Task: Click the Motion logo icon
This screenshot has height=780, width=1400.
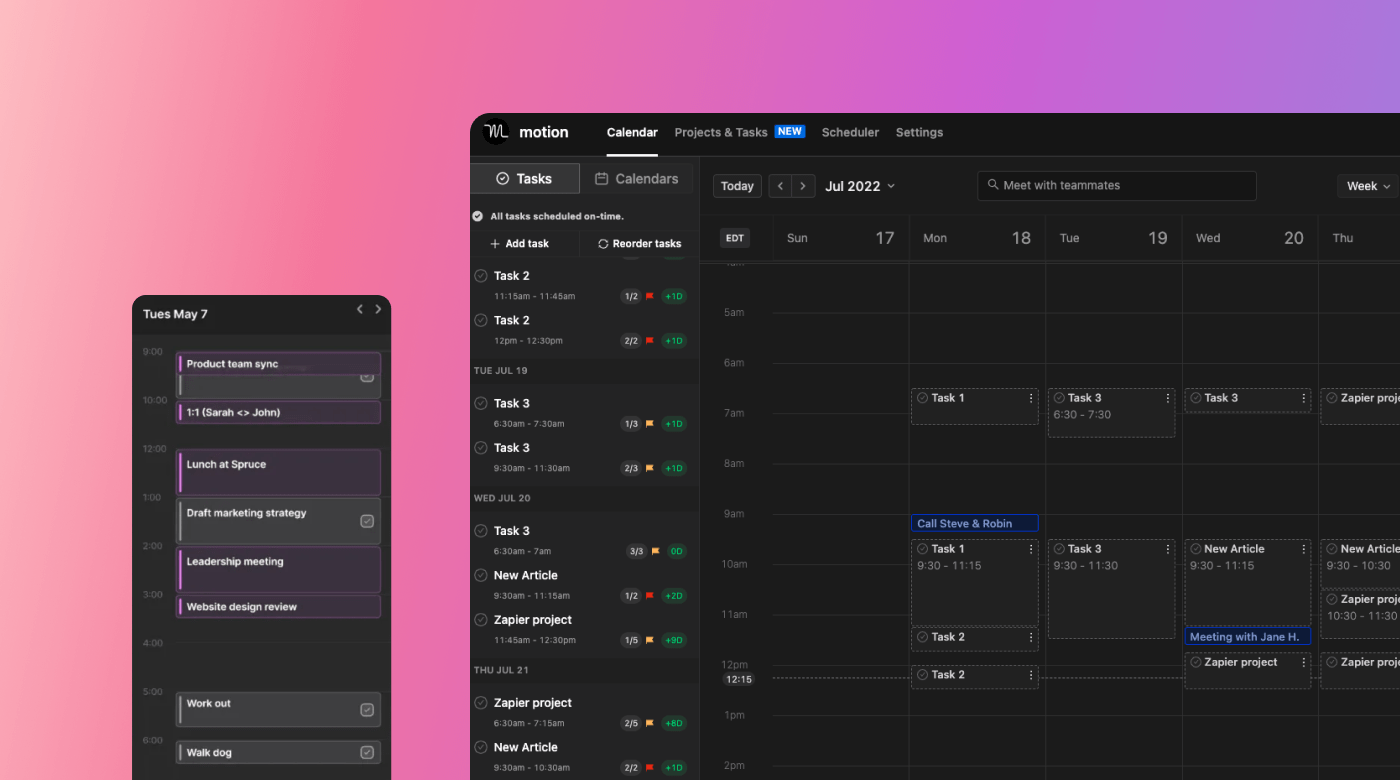Action: pos(495,132)
